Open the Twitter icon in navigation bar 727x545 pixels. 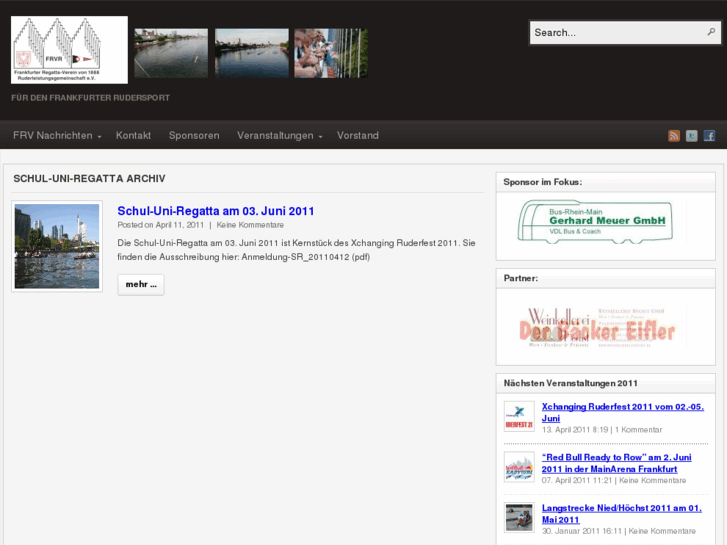691,135
